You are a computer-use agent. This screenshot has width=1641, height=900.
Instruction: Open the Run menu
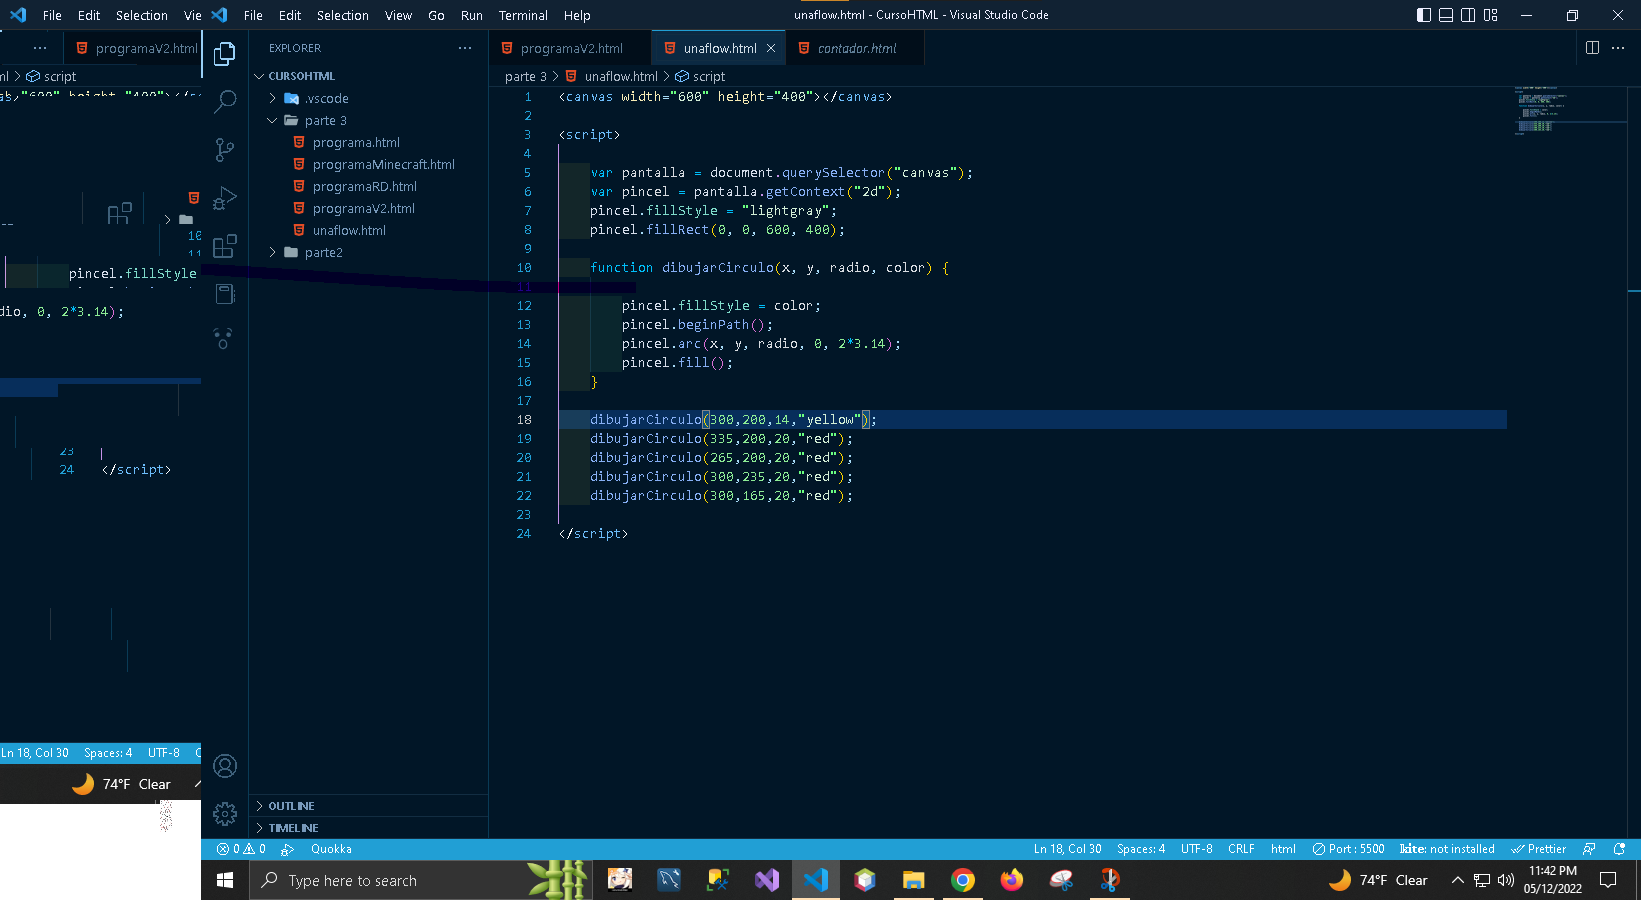tap(472, 15)
